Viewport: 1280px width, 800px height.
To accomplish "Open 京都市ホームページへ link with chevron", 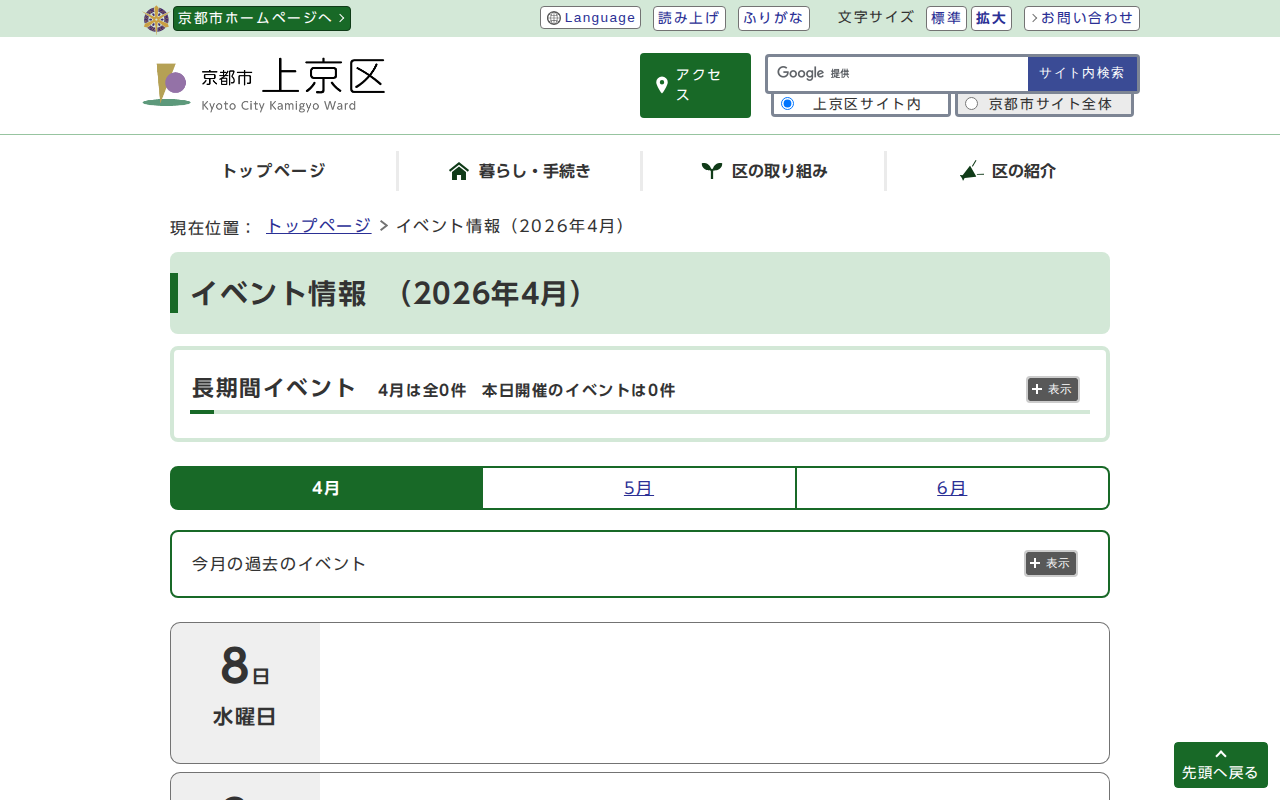I will pyautogui.click(x=262, y=18).
